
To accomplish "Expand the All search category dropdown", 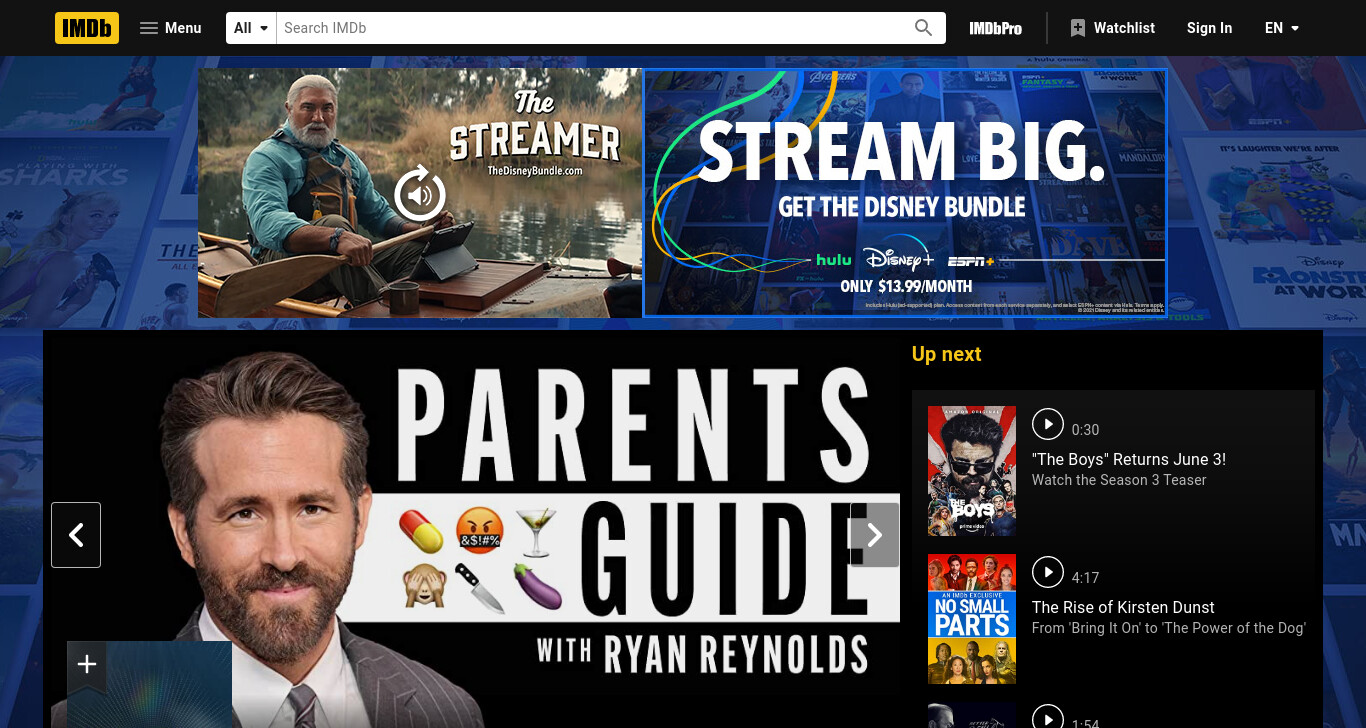I will (x=251, y=28).
